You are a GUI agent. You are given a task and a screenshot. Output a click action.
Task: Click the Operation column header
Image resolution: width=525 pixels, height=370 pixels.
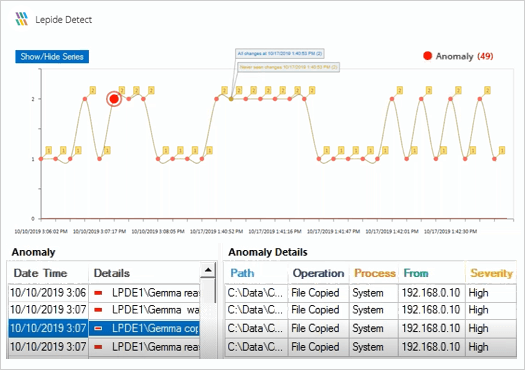tap(318, 273)
